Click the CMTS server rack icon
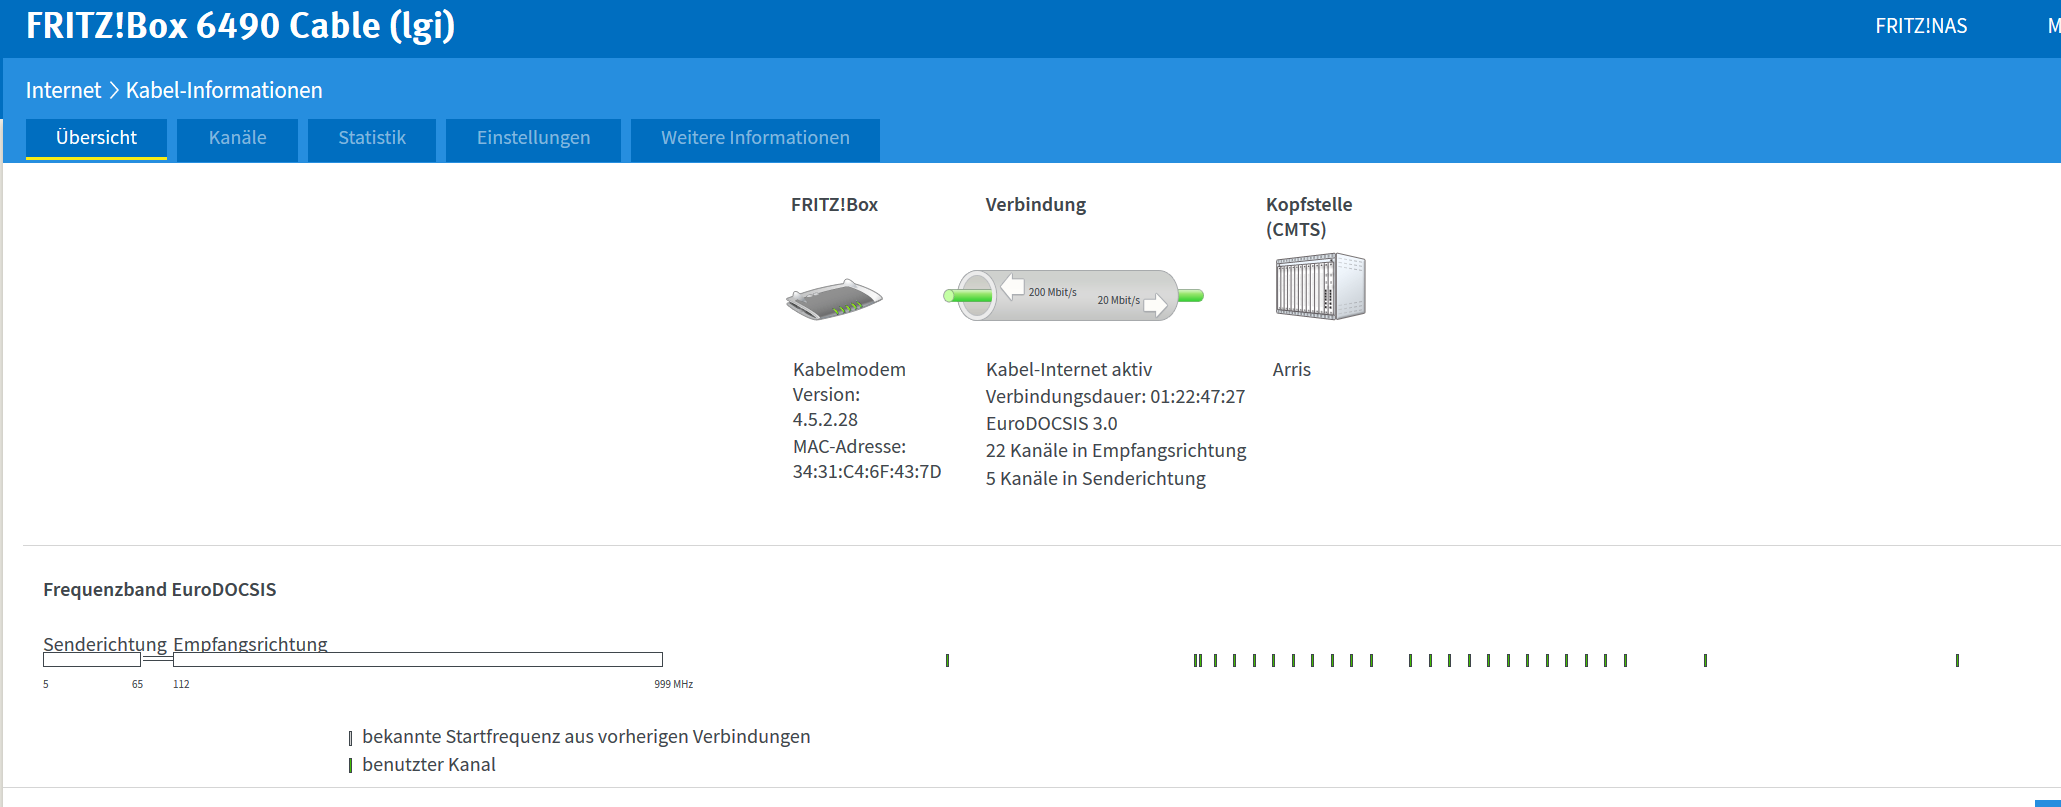Image resolution: width=2061 pixels, height=807 pixels. coord(1319,287)
